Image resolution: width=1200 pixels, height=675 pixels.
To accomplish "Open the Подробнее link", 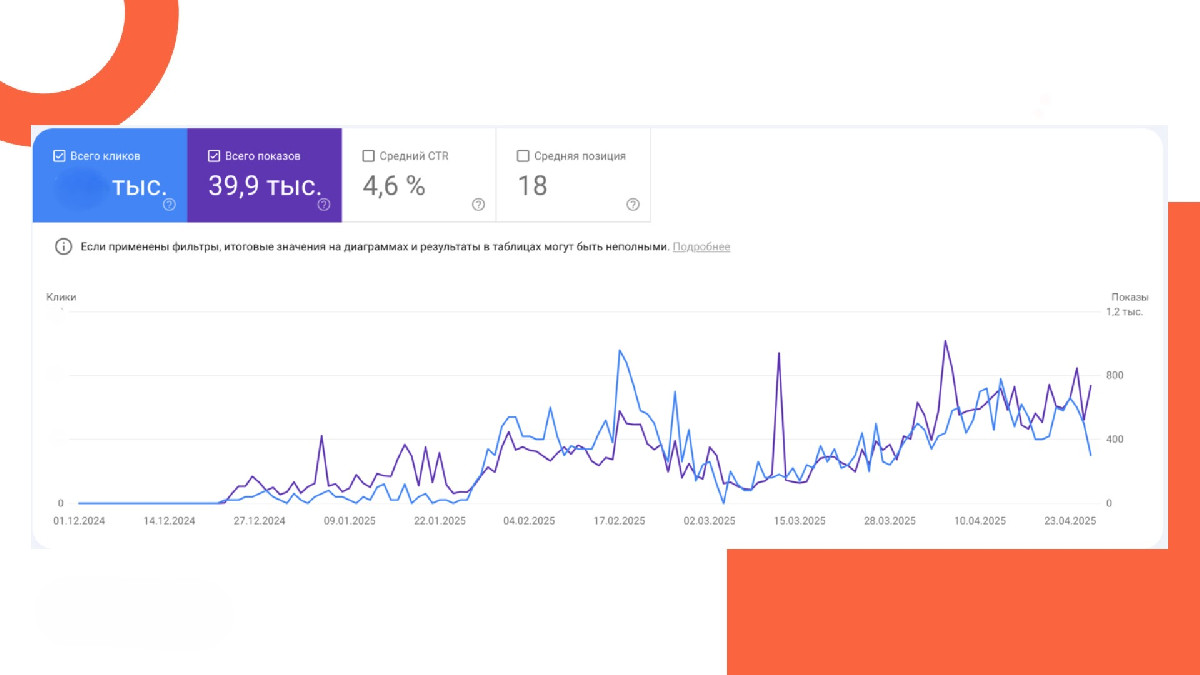I will click(701, 247).
